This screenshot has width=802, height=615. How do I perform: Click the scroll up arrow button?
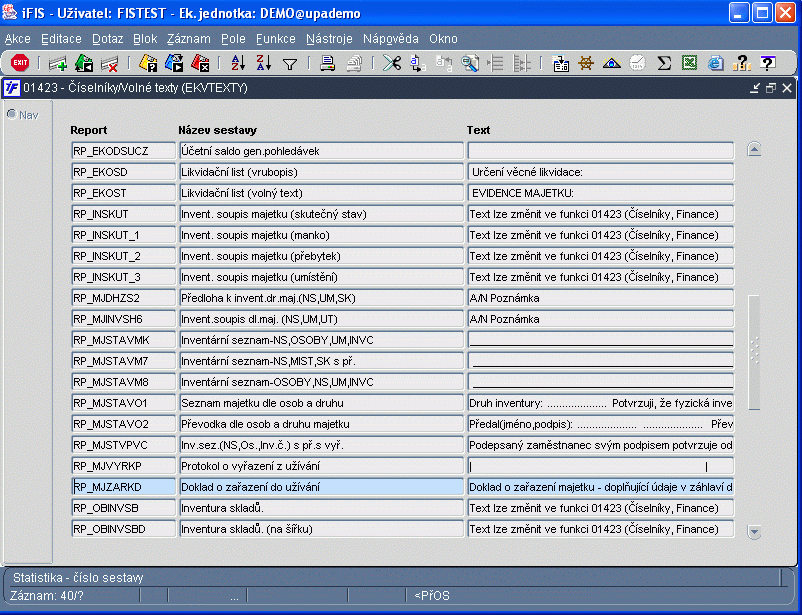(x=754, y=149)
